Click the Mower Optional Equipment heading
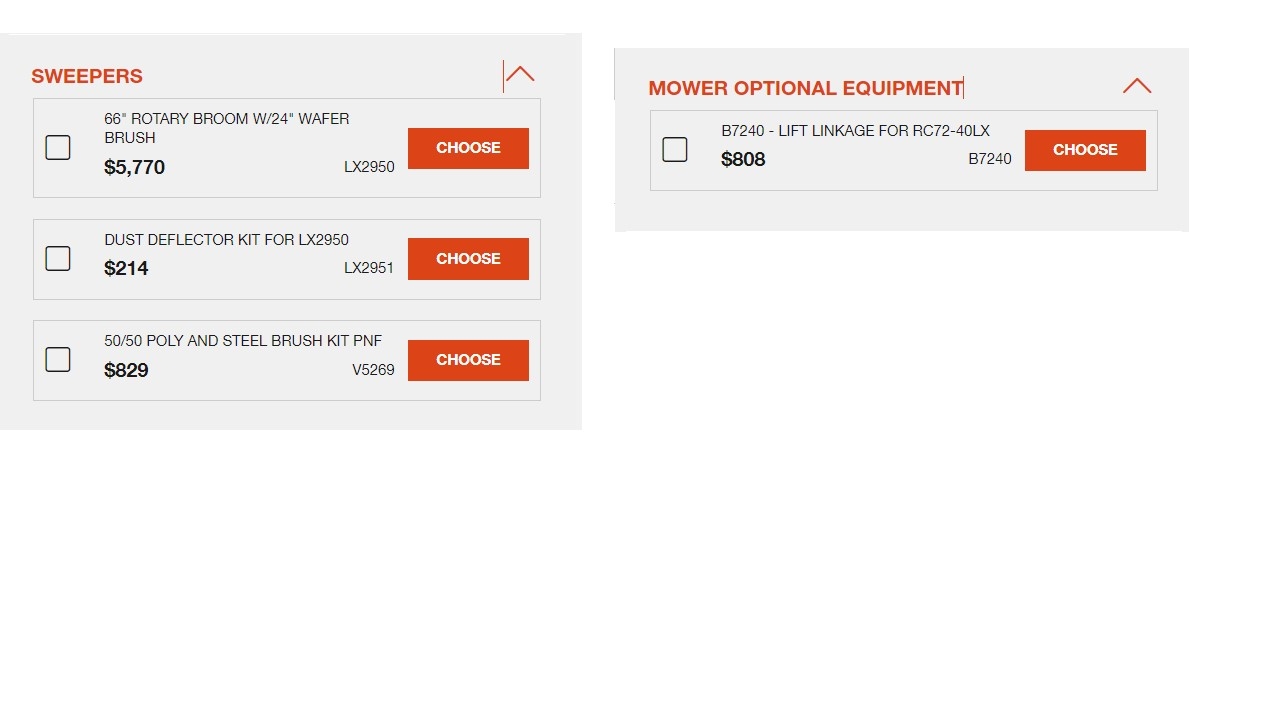The image size is (1280, 720). point(805,88)
